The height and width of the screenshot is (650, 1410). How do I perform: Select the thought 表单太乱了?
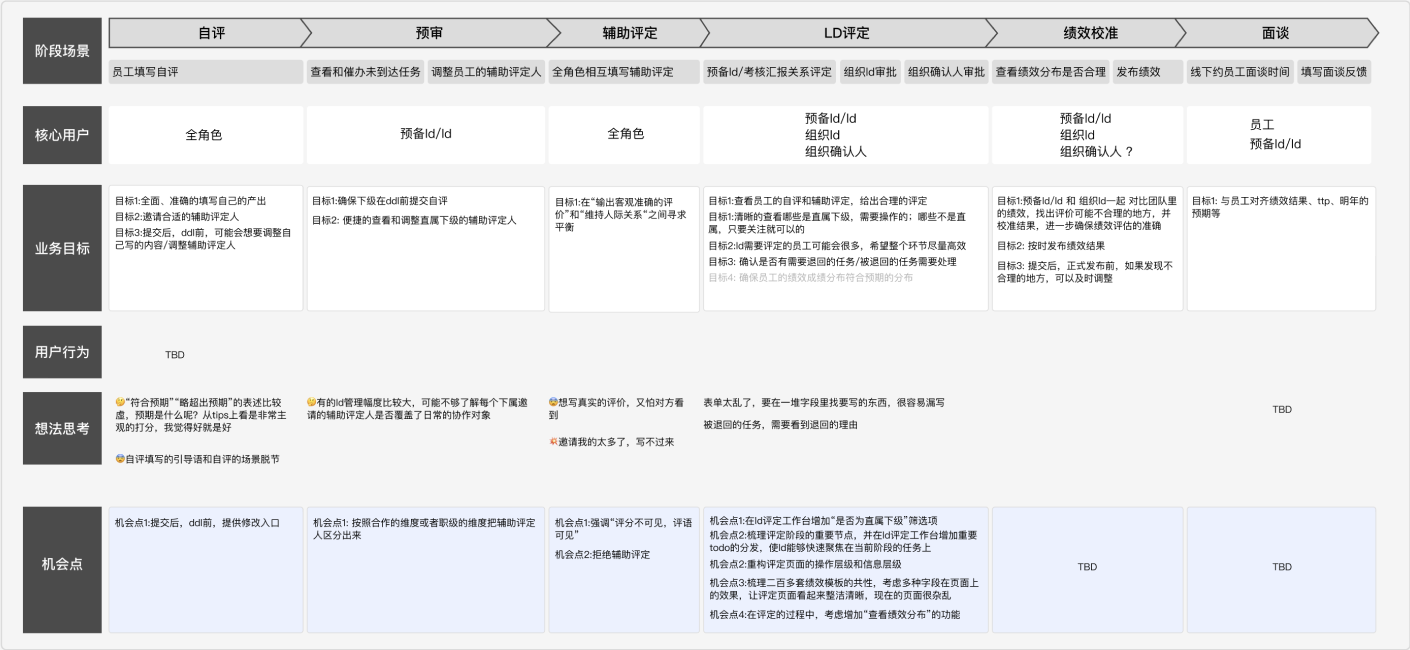coord(824,402)
